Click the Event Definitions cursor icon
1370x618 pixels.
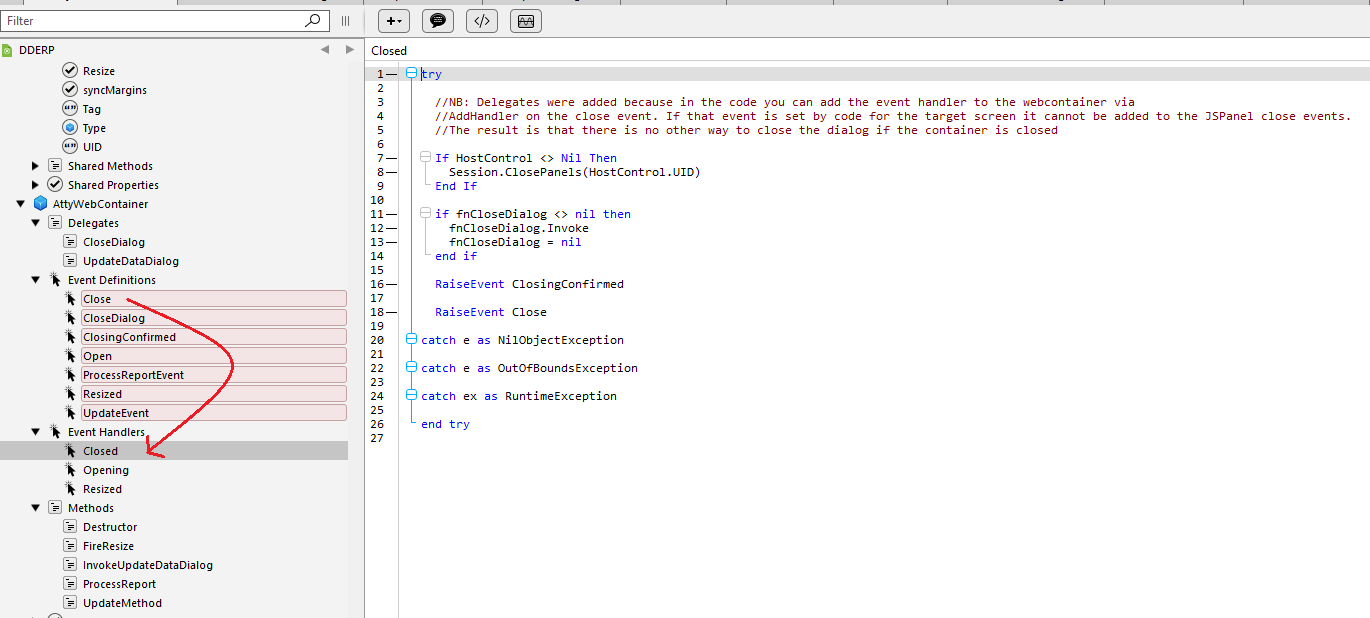(x=55, y=280)
